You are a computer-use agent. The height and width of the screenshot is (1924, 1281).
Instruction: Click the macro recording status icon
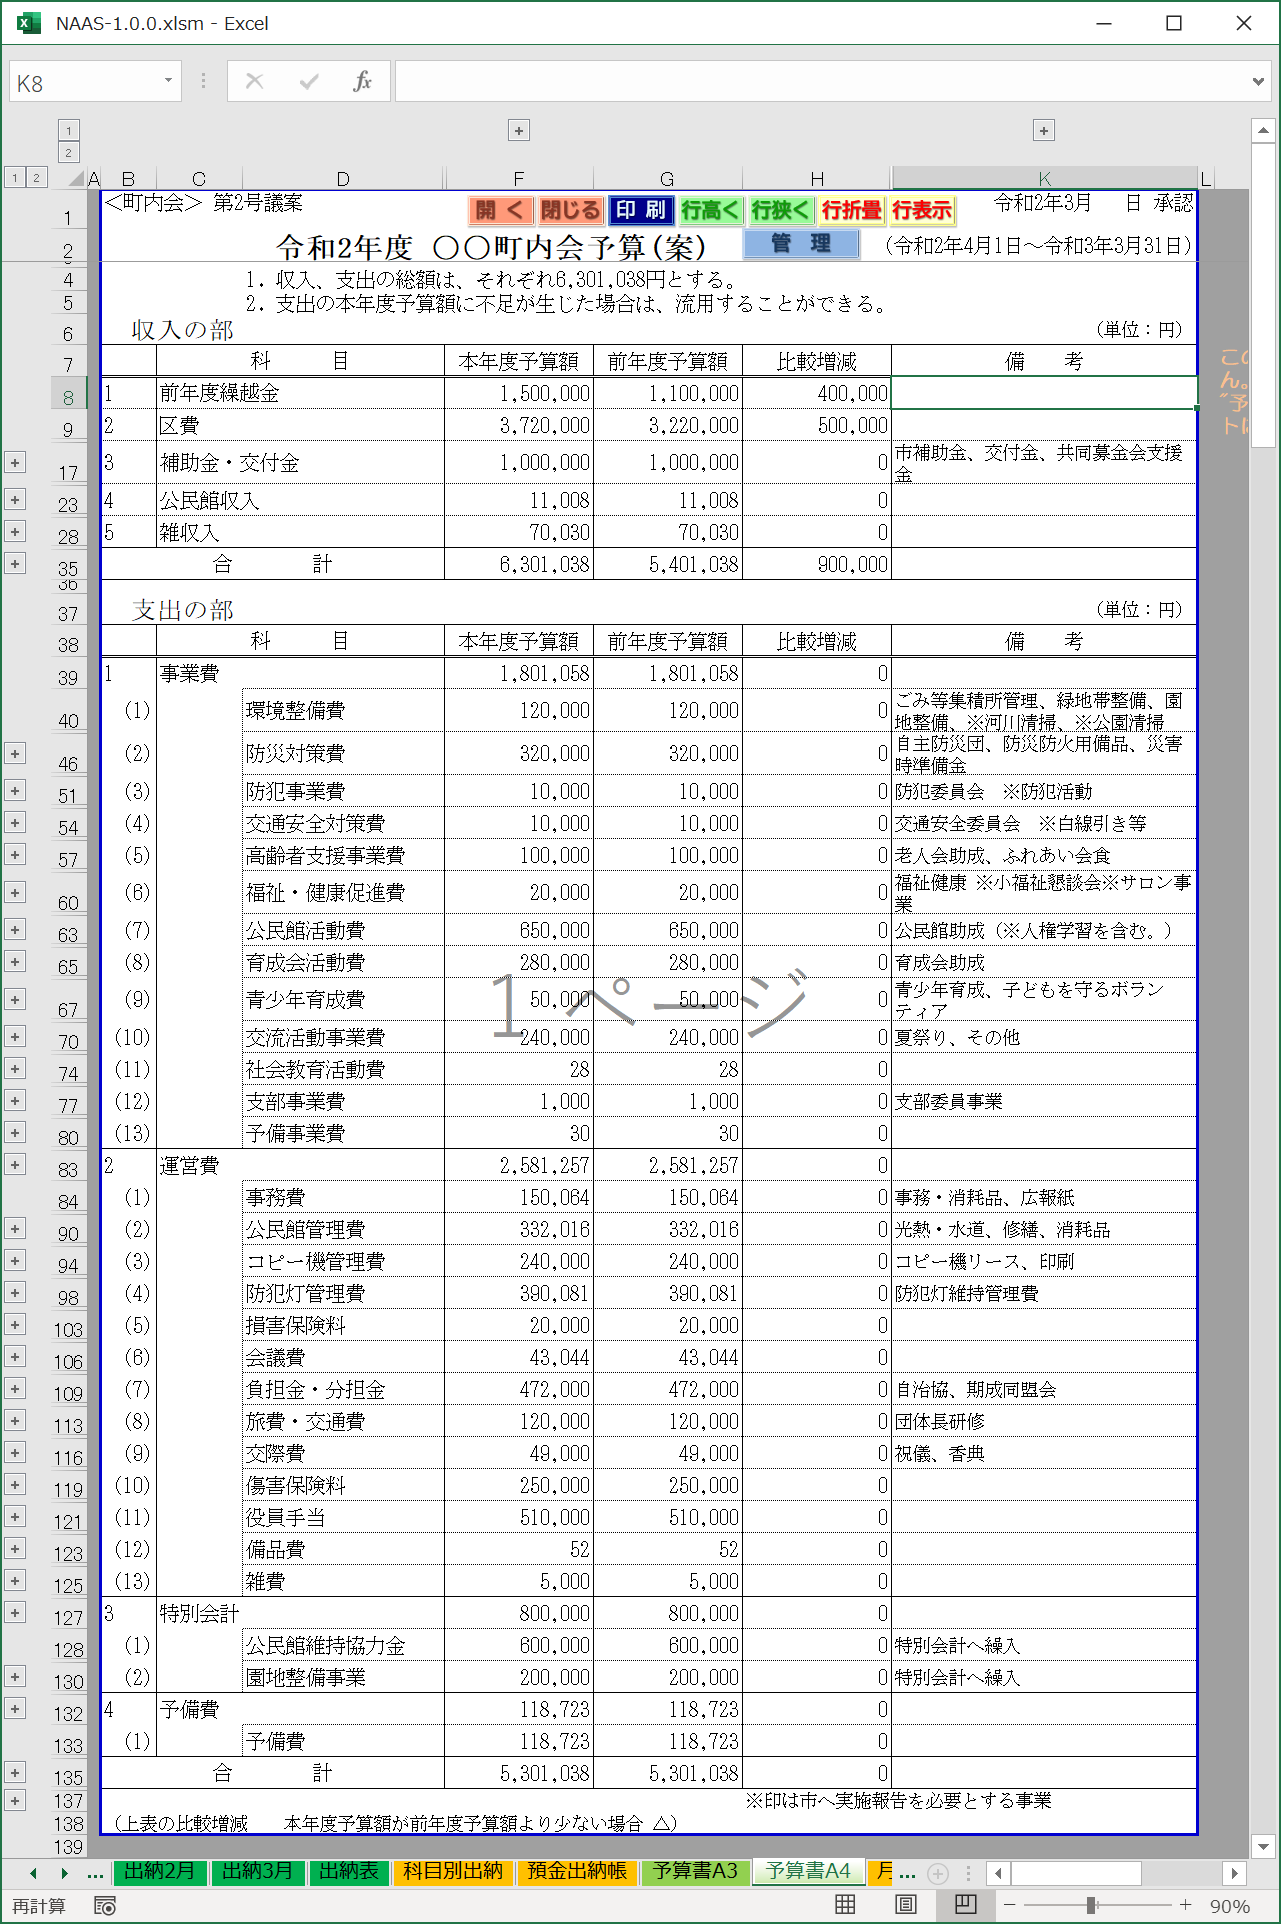105,1906
